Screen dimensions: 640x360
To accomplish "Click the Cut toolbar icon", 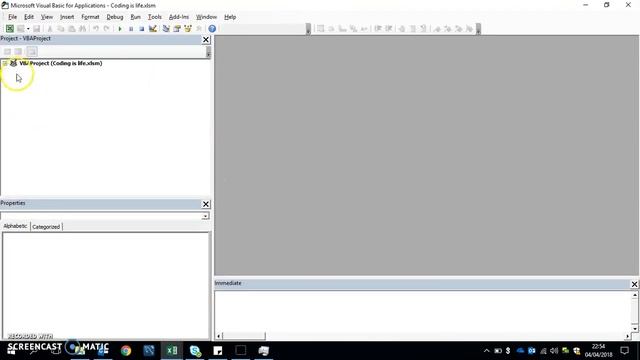I will coord(50,29).
